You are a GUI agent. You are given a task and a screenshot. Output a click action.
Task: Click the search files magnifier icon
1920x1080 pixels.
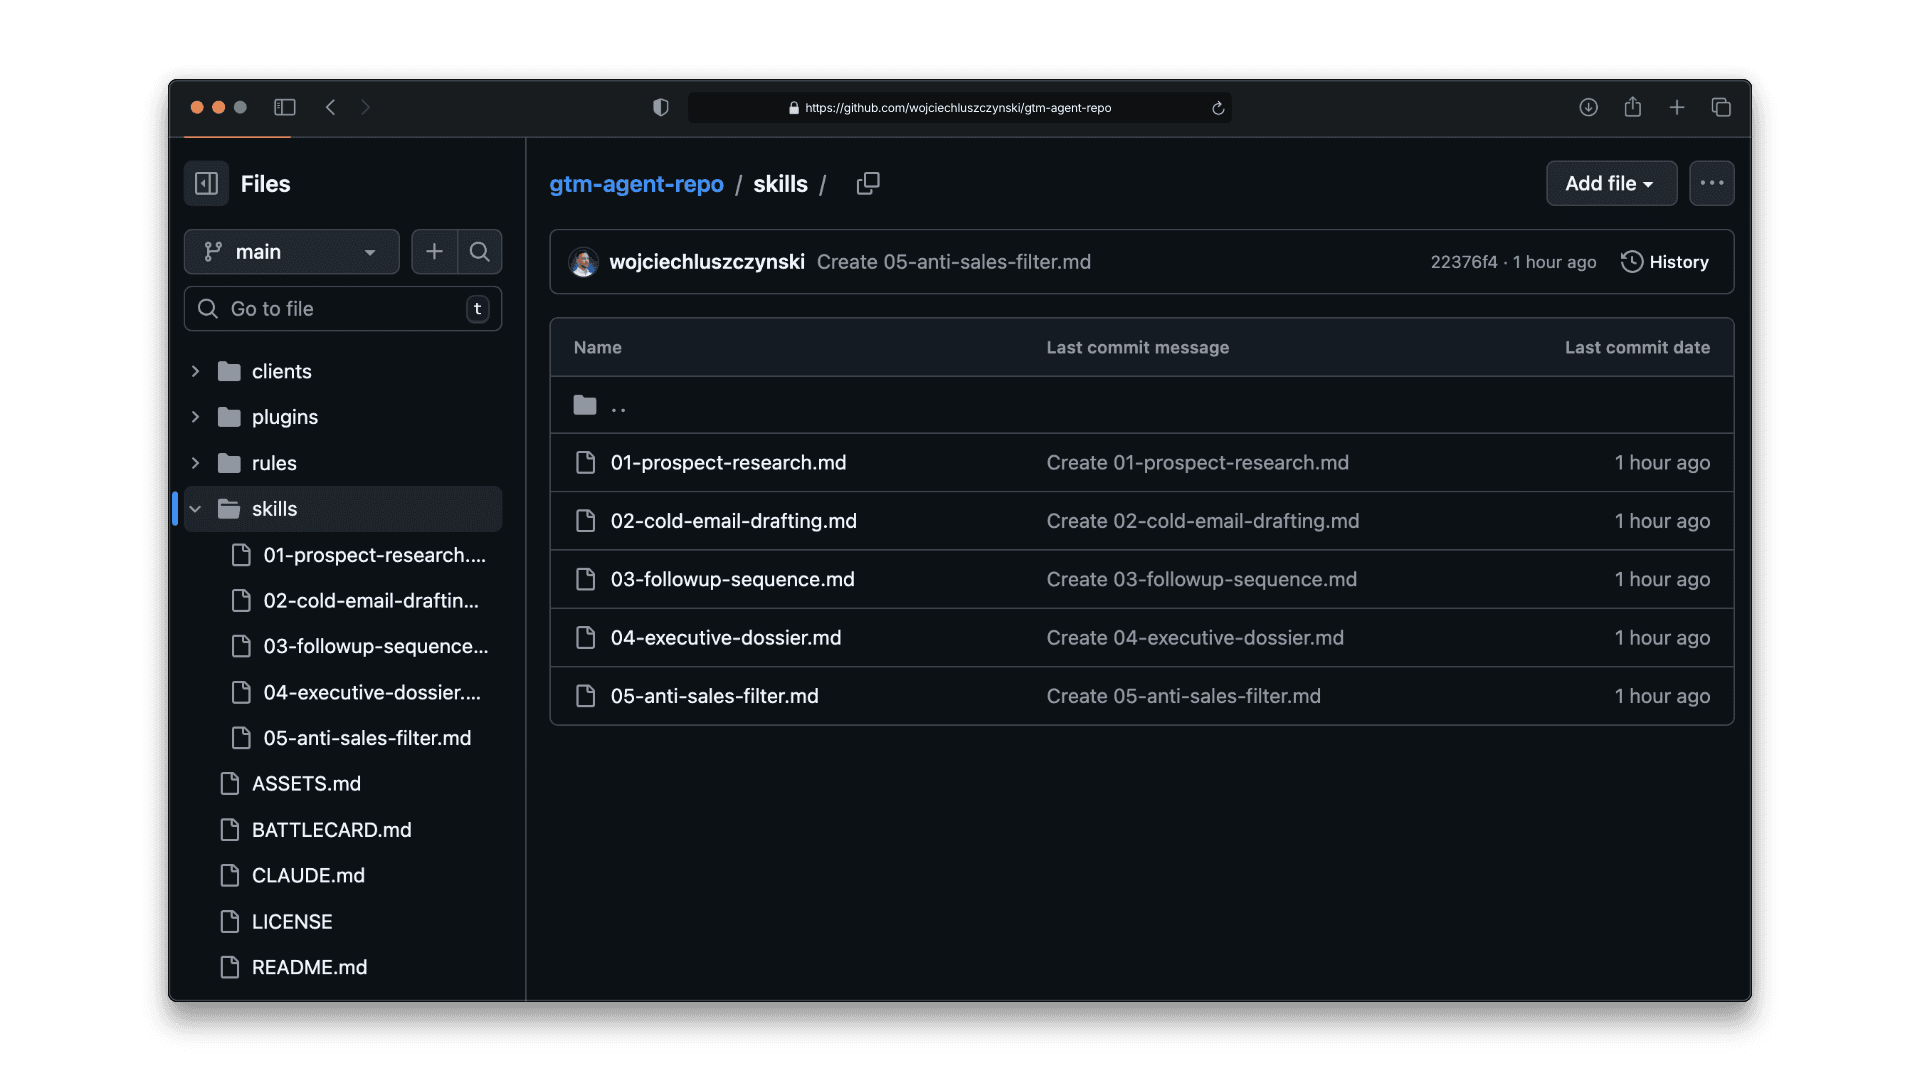480,252
